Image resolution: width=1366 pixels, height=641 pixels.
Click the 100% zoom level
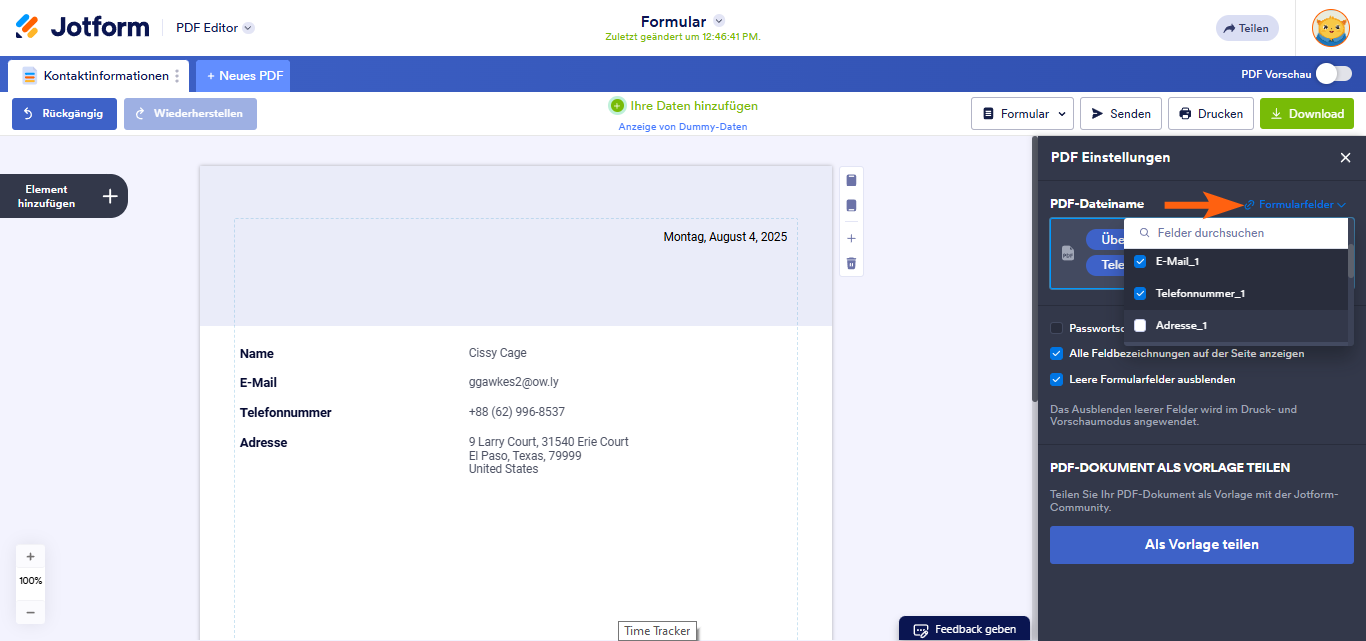(30, 581)
